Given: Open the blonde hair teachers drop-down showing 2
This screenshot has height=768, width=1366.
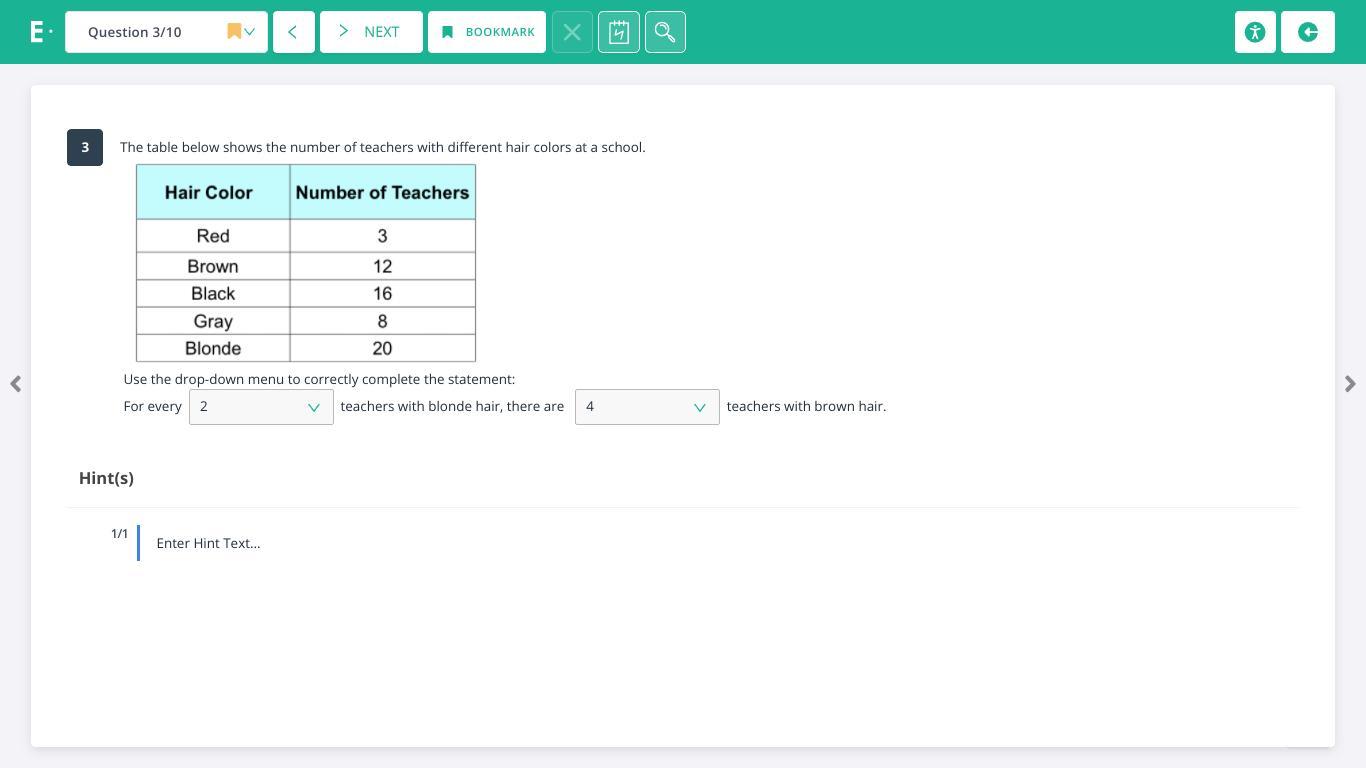Looking at the screenshot, I should 261,407.
